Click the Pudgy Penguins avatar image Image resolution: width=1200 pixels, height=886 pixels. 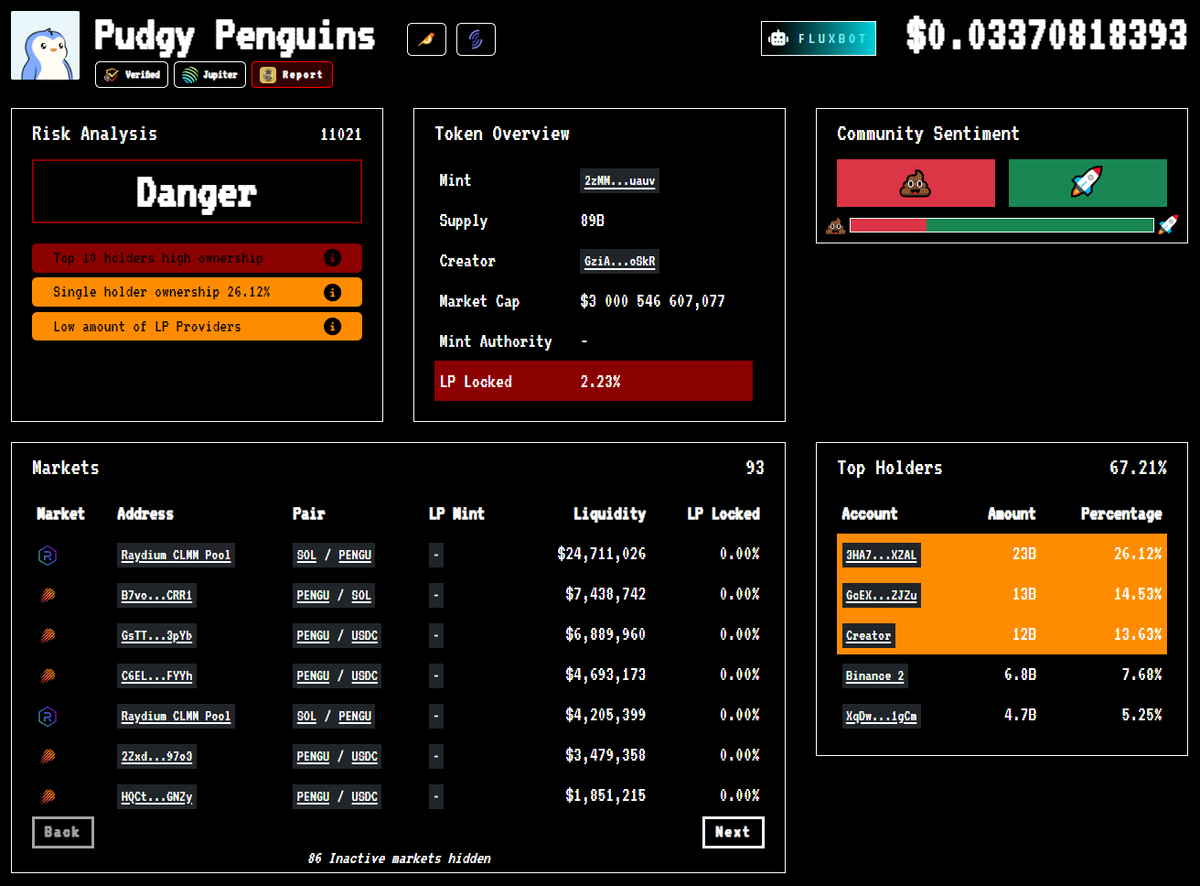46,46
